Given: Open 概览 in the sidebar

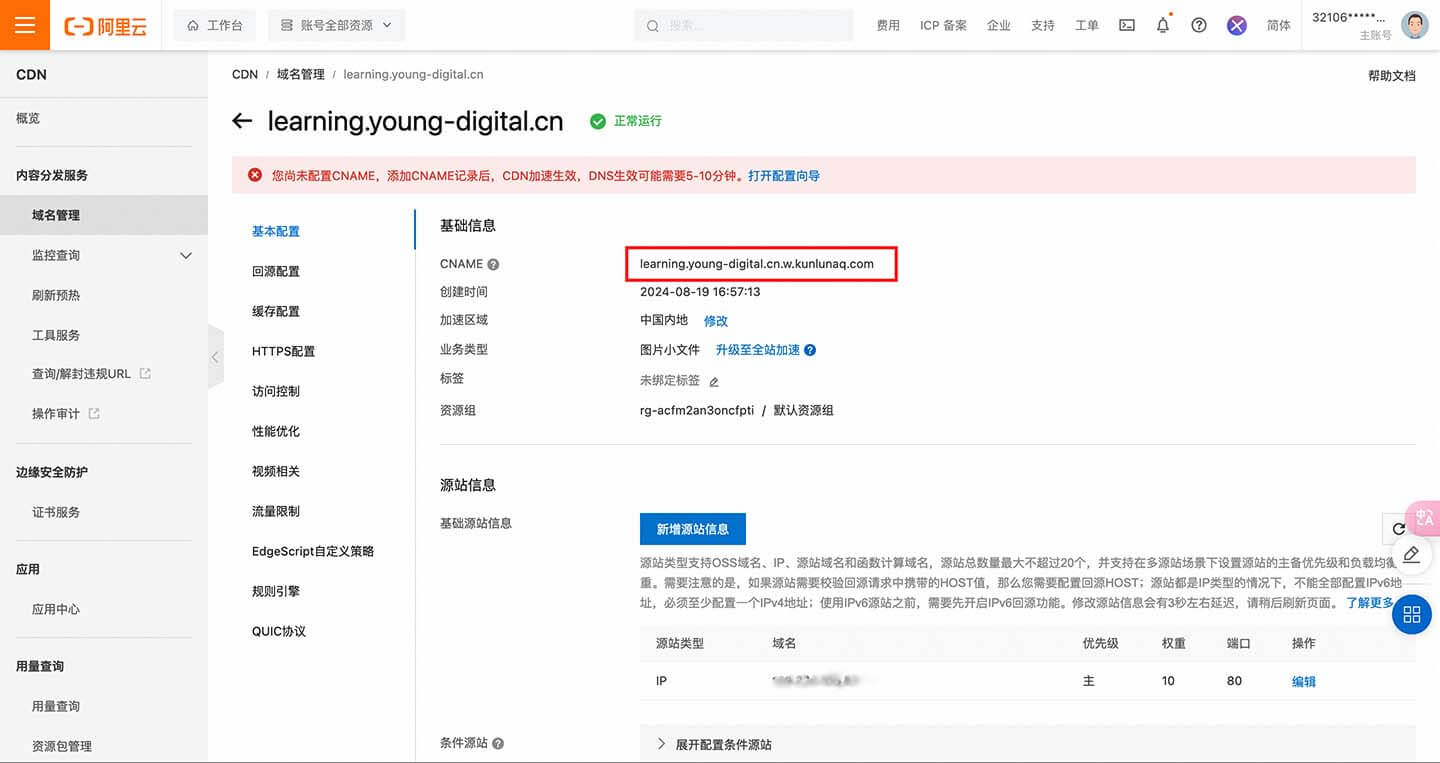Looking at the screenshot, I should tap(28, 118).
